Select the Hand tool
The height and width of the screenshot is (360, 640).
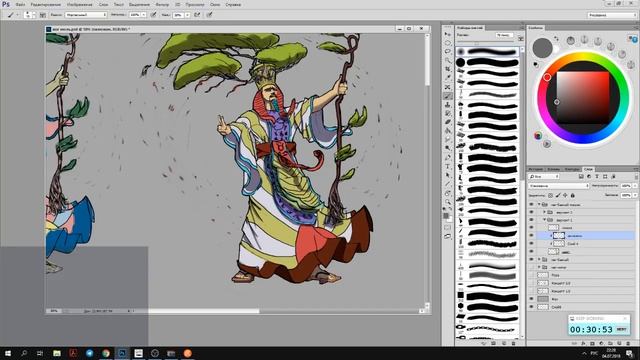click(x=448, y=193)
